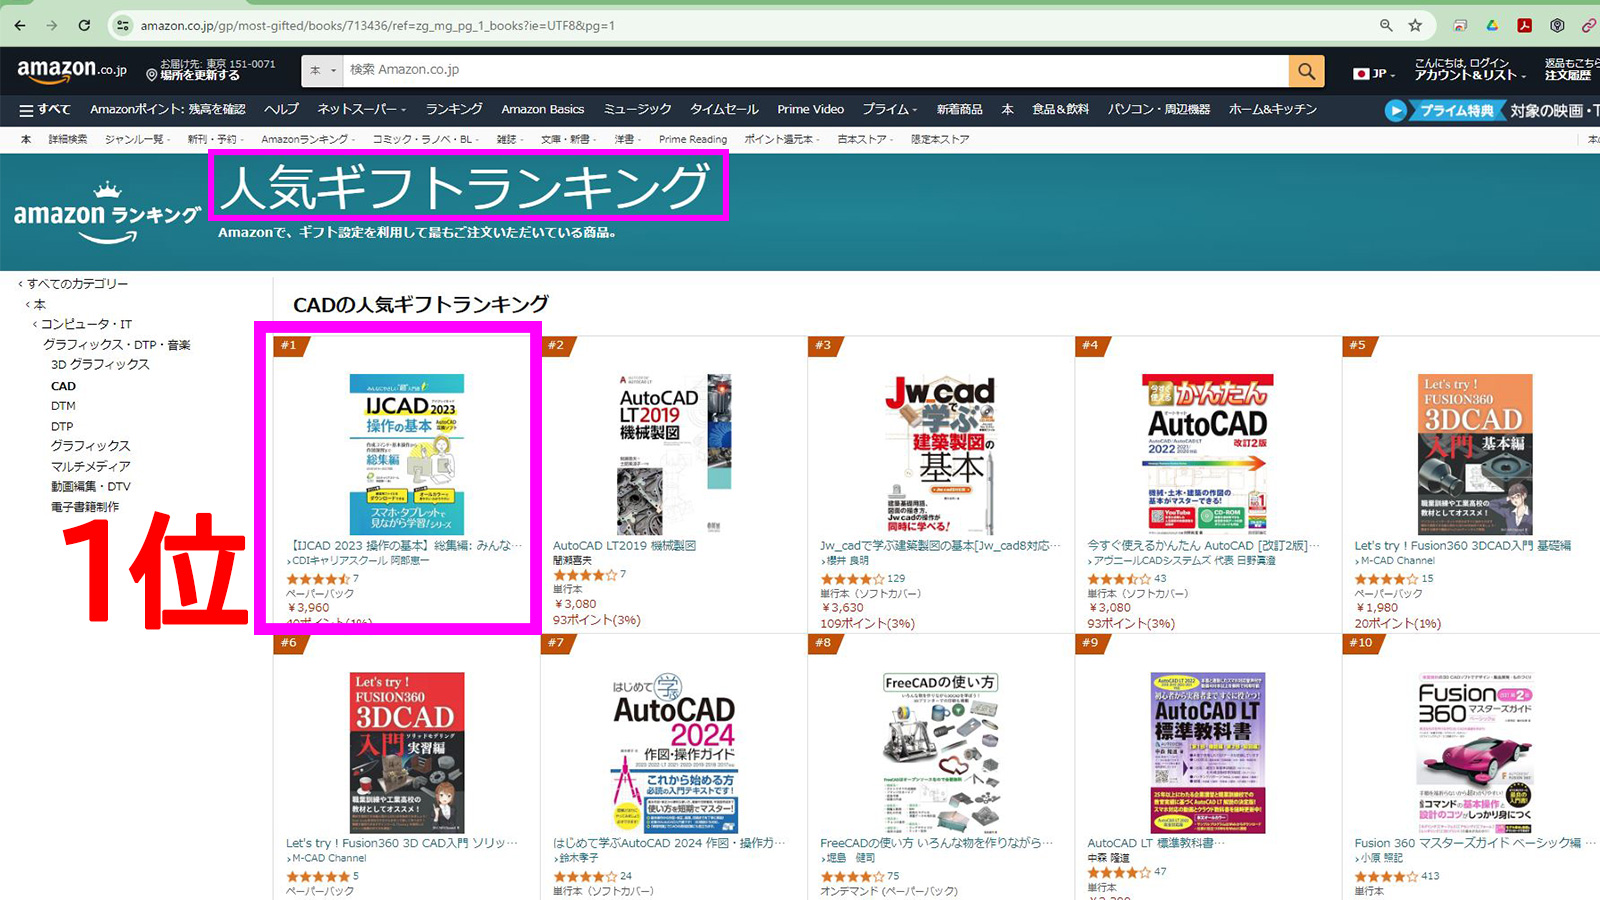
Task: Click the address bar zoom magnifier icon
Action: pos(1386,25)
